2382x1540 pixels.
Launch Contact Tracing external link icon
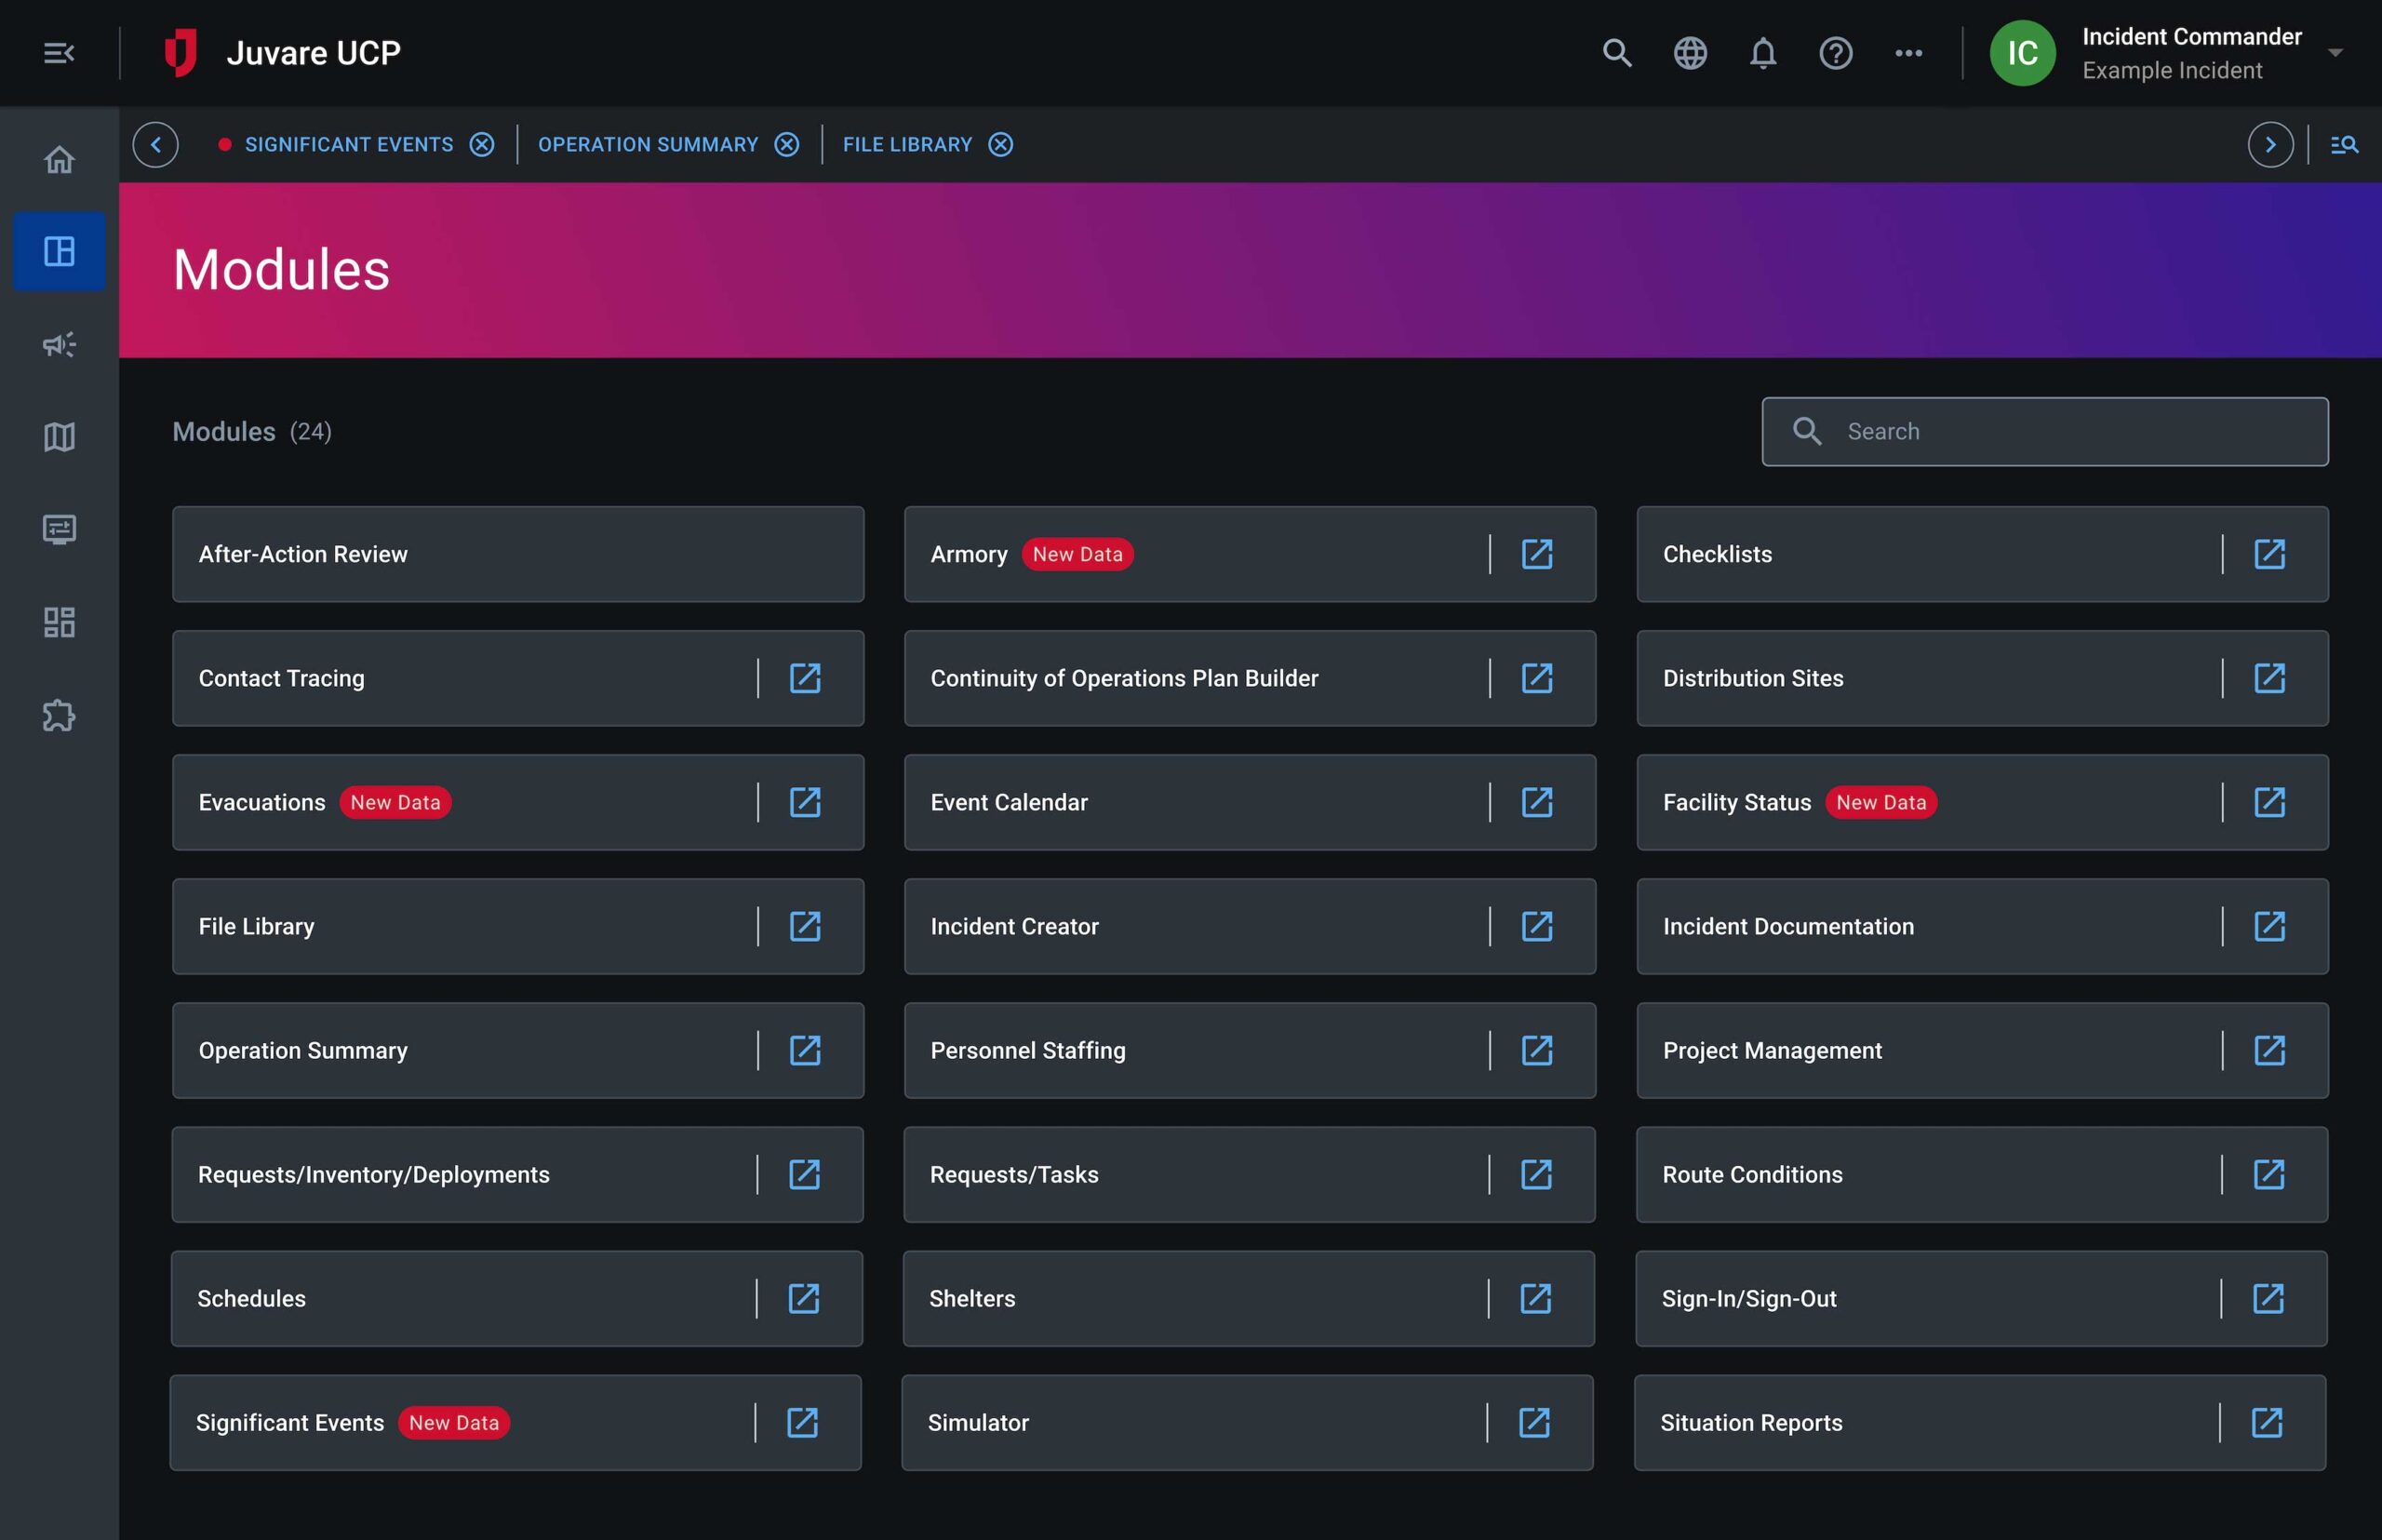[x=805, y=678]
